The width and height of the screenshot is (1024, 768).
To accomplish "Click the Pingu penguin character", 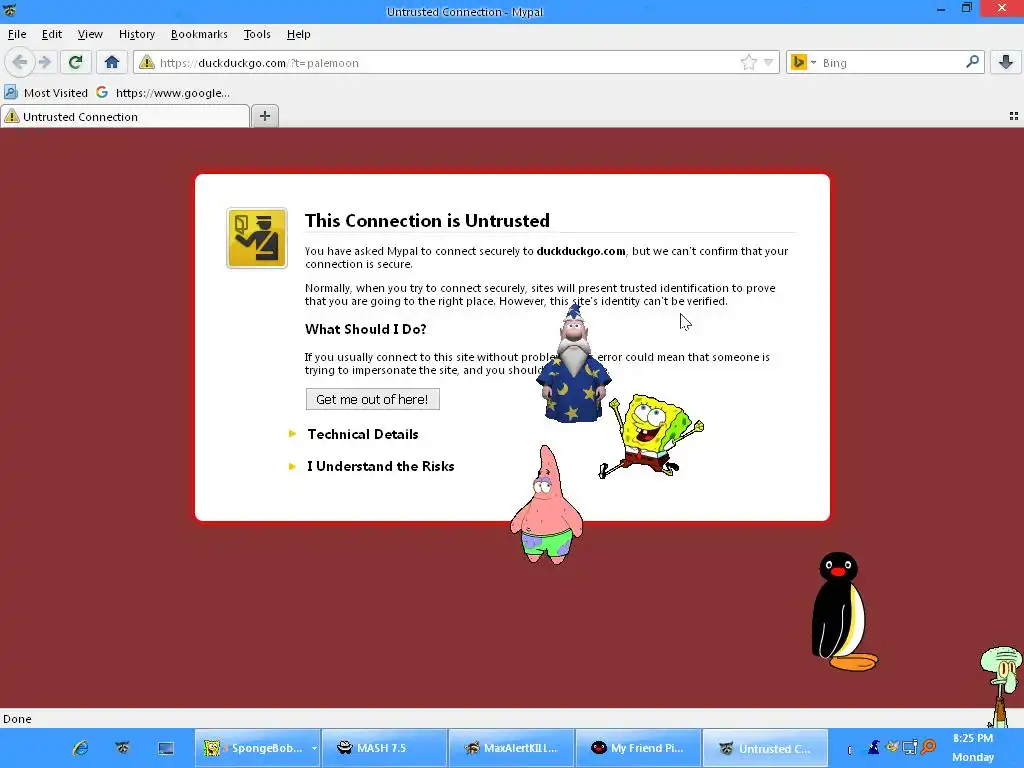I will click(x=842, y=611).
